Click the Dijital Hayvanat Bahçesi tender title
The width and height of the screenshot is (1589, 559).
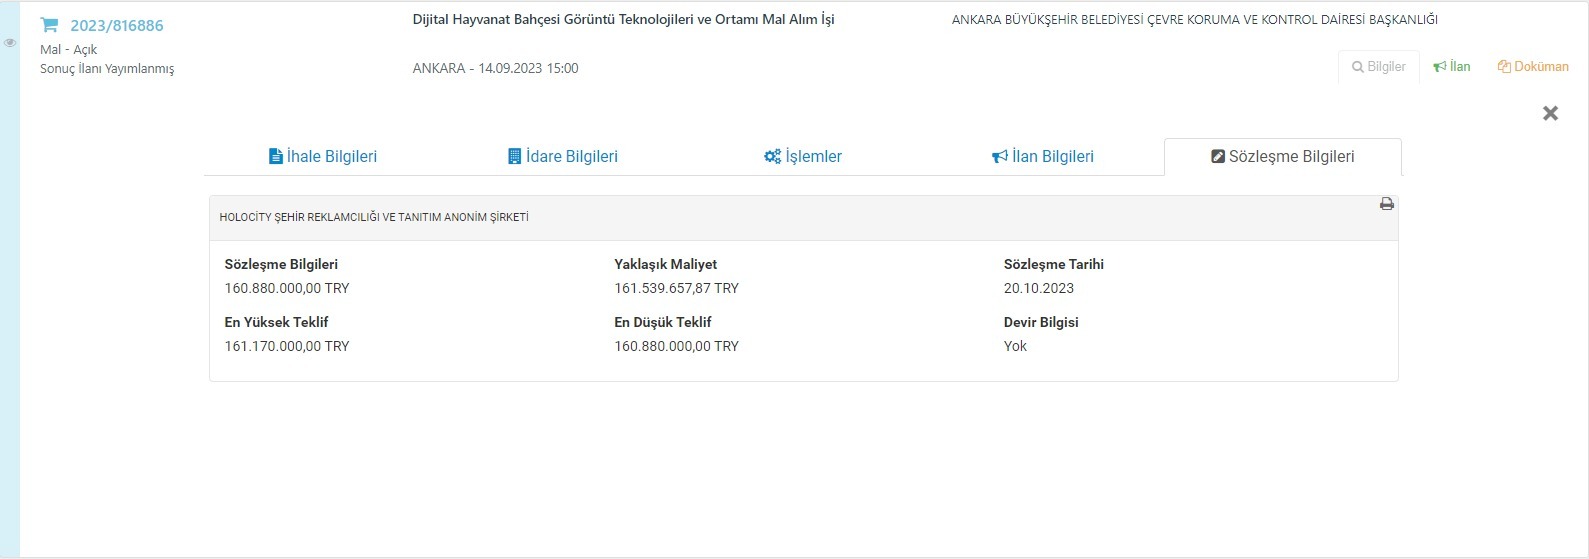coord(623,20)
